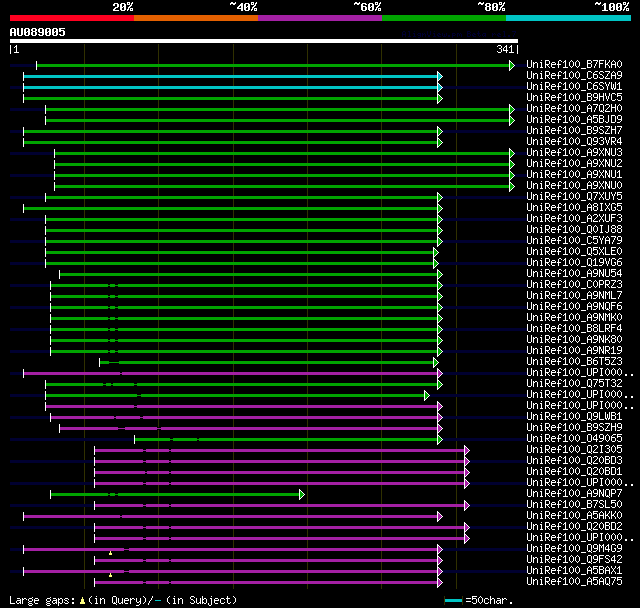This screenshot has width=640, height=608.
Task: Click the green ~80% identity legend segment
Action: click(444, 18)
